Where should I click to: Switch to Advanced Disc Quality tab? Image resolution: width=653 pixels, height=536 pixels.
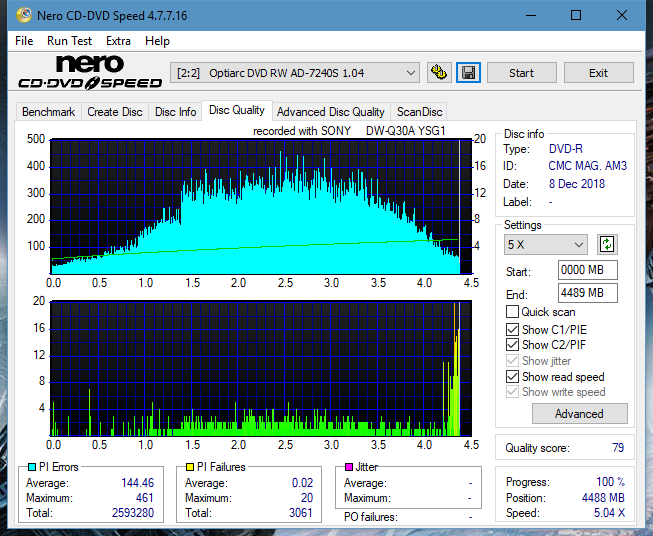[x=331, y=112]
